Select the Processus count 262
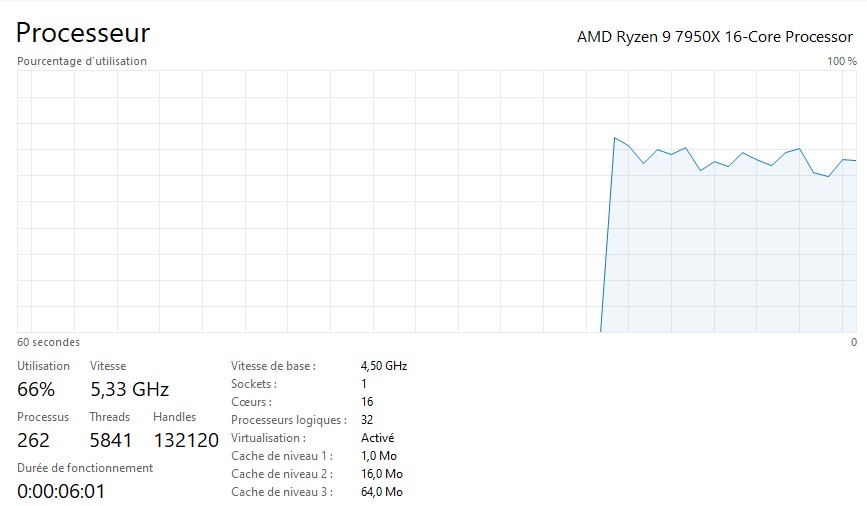 click(33, 440)
